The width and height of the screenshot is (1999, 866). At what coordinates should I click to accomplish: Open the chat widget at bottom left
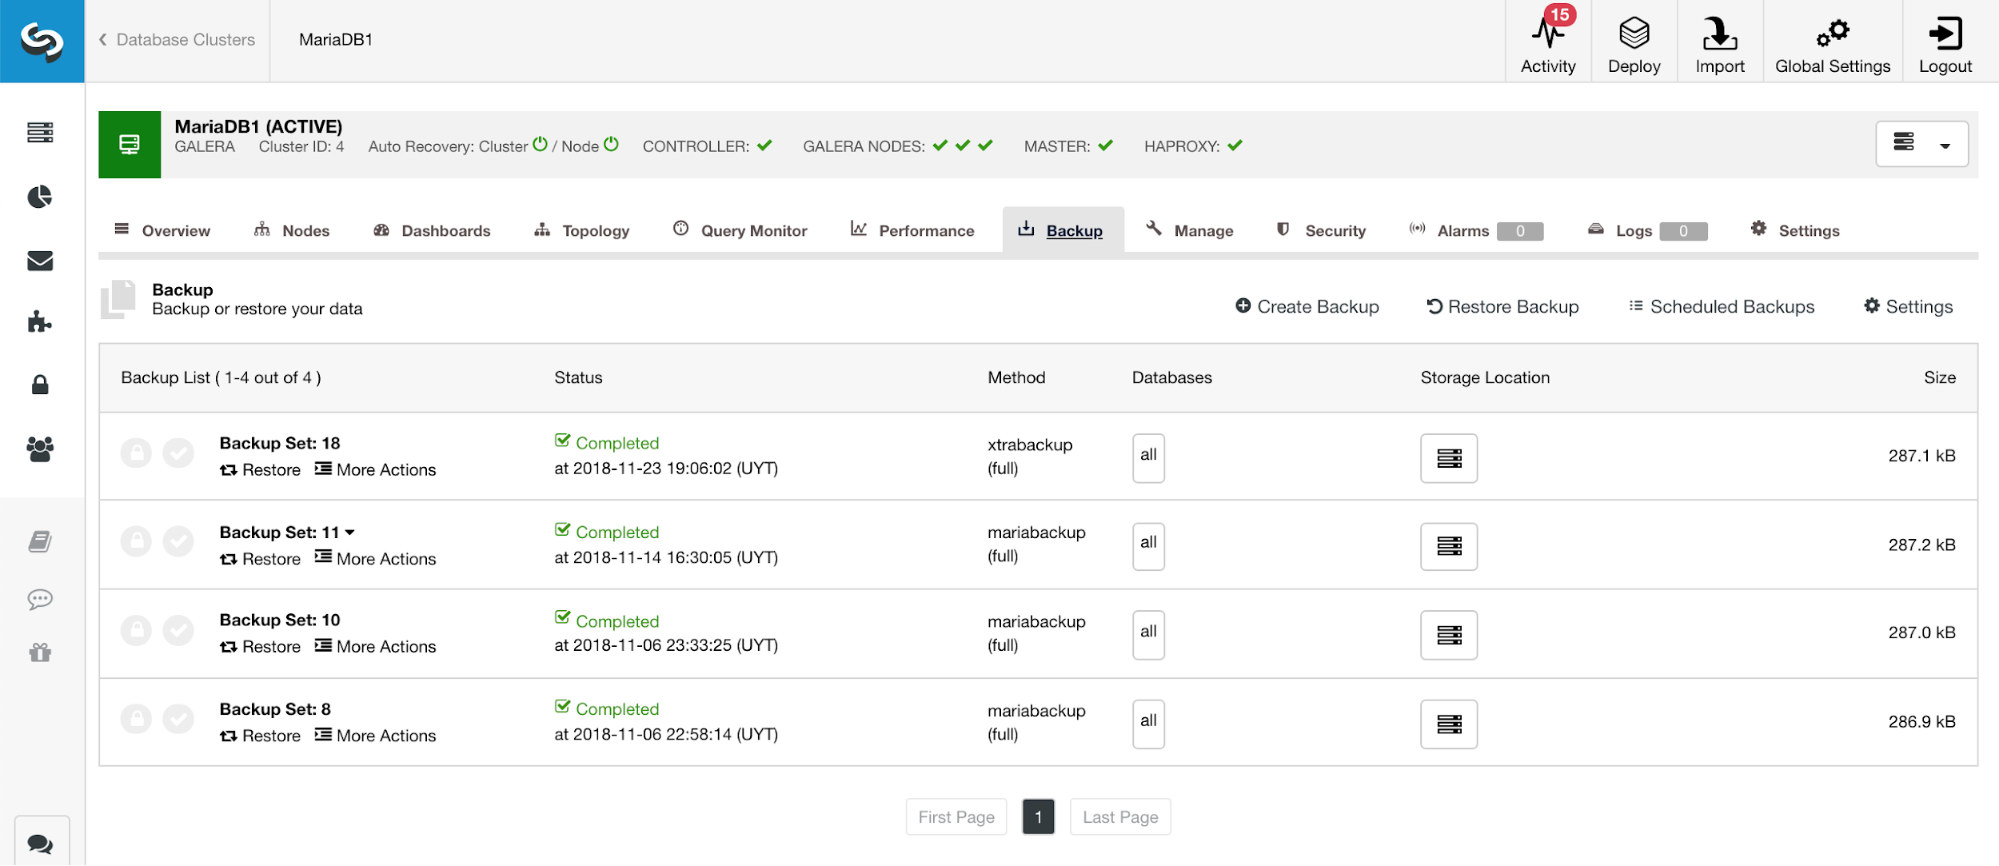pos(41,842)
